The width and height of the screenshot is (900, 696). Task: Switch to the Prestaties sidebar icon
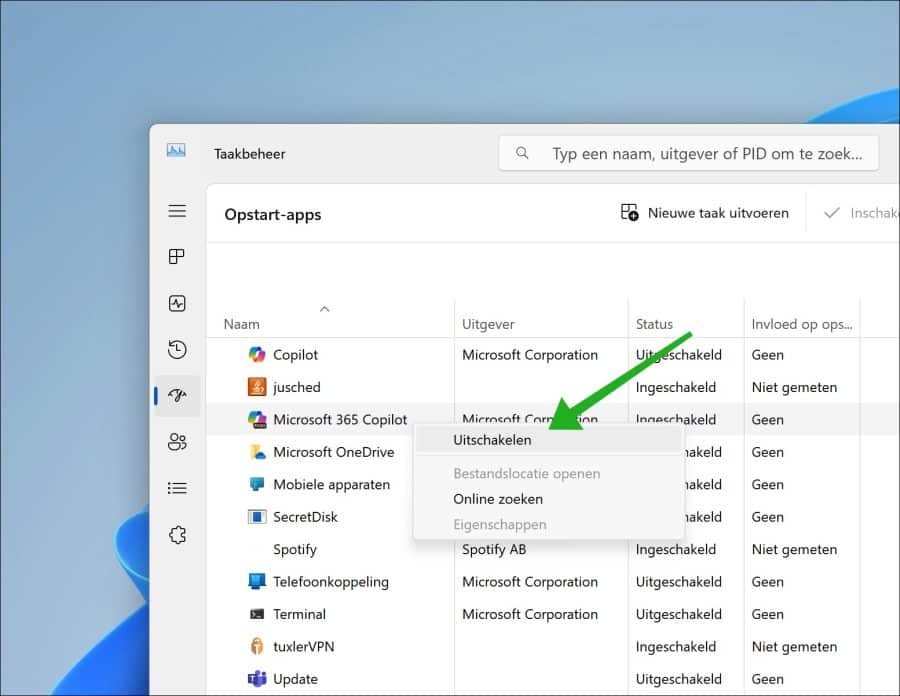(x=177, y=303)
